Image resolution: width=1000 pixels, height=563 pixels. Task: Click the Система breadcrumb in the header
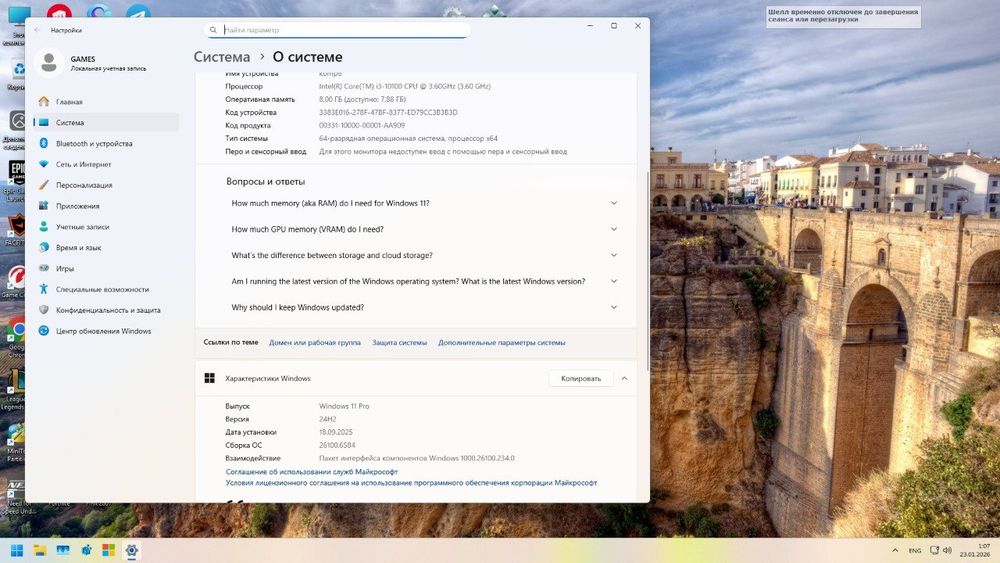point(222,57)
